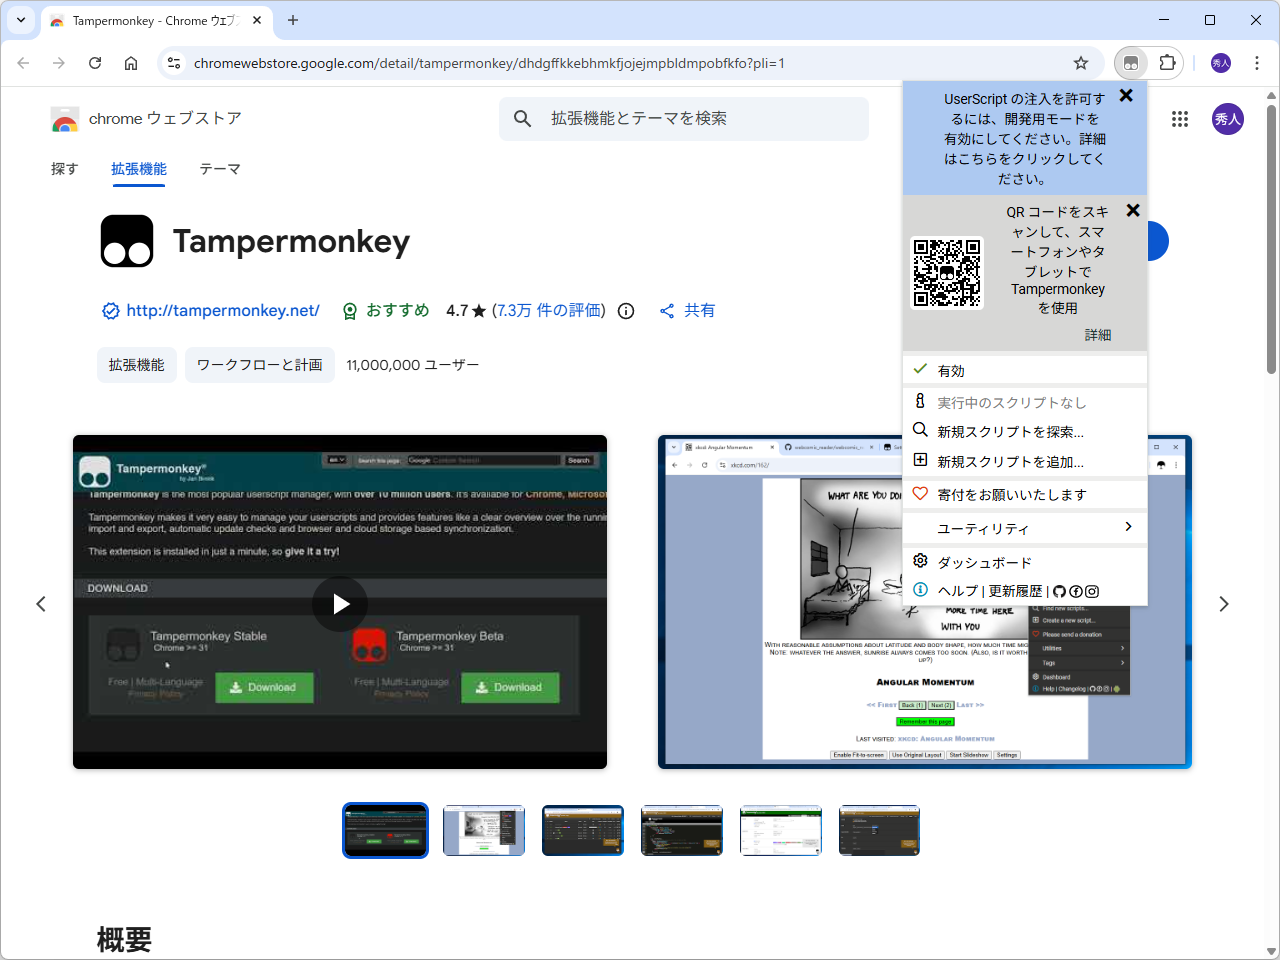This screenshot has width=1280, height=960.
Task: Click the info icon next to the rating
Action: pos(625,311)
